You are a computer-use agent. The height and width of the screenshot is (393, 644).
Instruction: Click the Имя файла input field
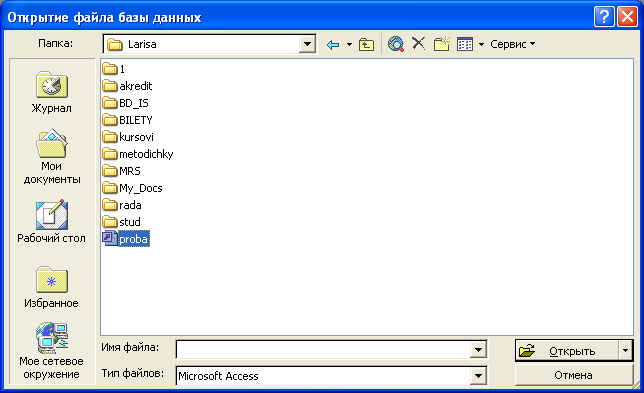pos(323,350)
